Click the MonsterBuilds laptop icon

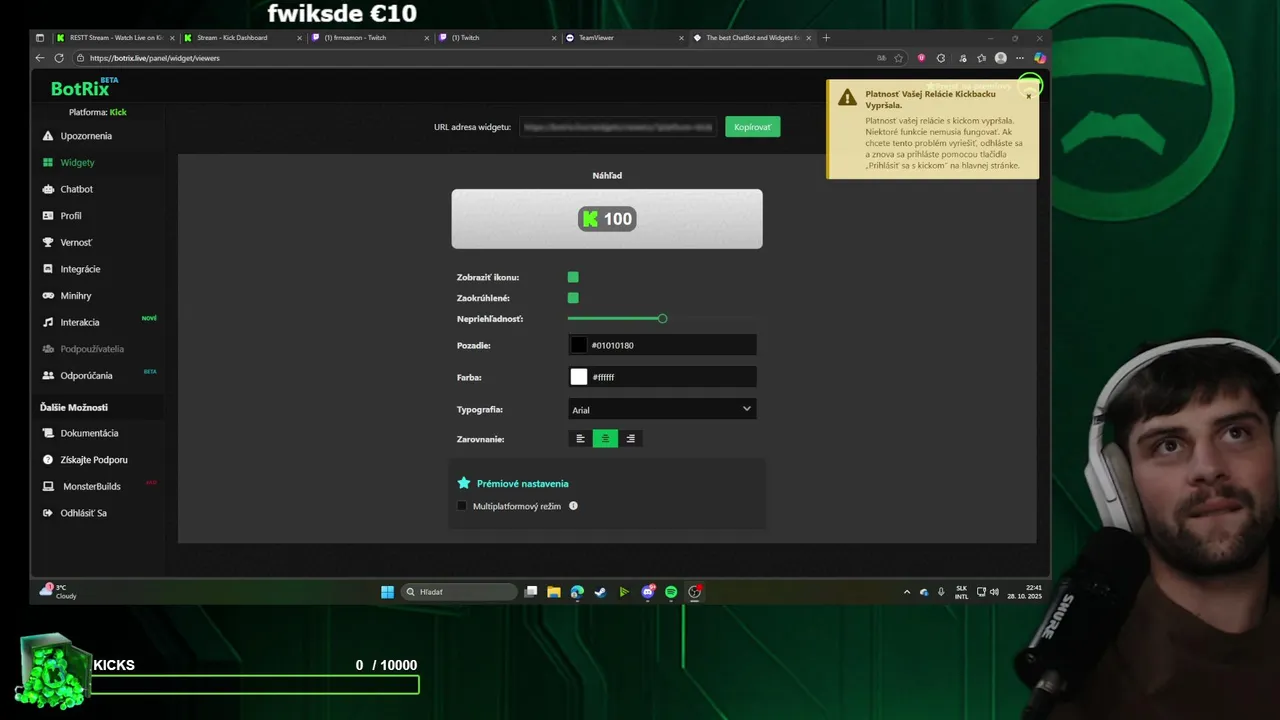48,486
